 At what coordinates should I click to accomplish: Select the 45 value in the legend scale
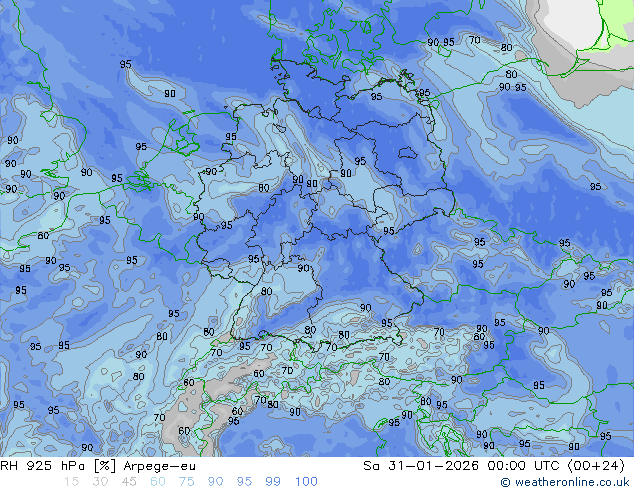(x=129, y=482)
